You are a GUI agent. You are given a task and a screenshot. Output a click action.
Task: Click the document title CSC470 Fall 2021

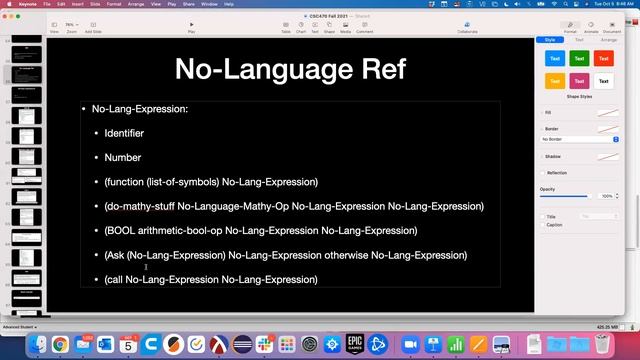coord(328,16)
